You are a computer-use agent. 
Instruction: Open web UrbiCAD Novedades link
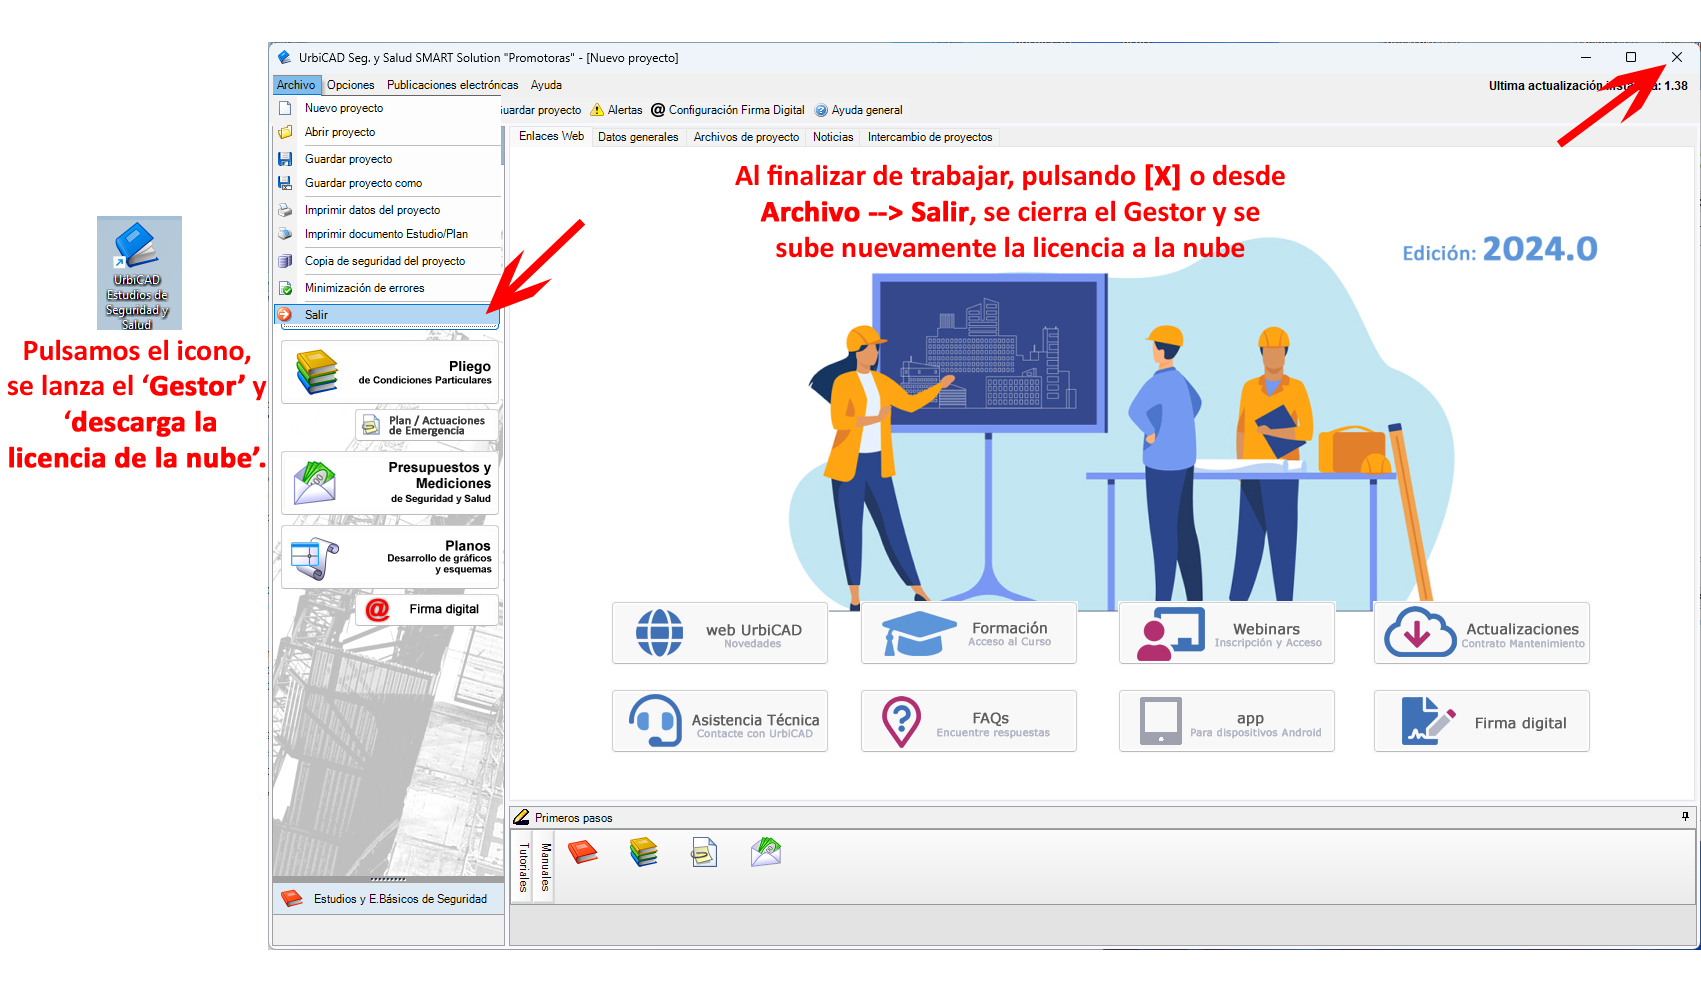pyautogui.click(x=720, y=633)
